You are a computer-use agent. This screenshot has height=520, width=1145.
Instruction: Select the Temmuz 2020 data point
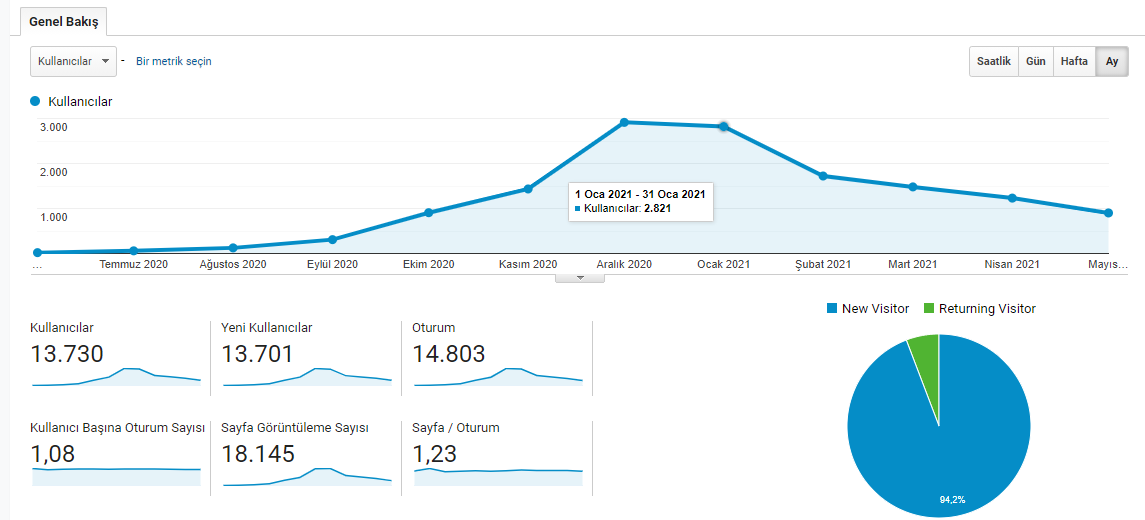(x=134, y=251)
